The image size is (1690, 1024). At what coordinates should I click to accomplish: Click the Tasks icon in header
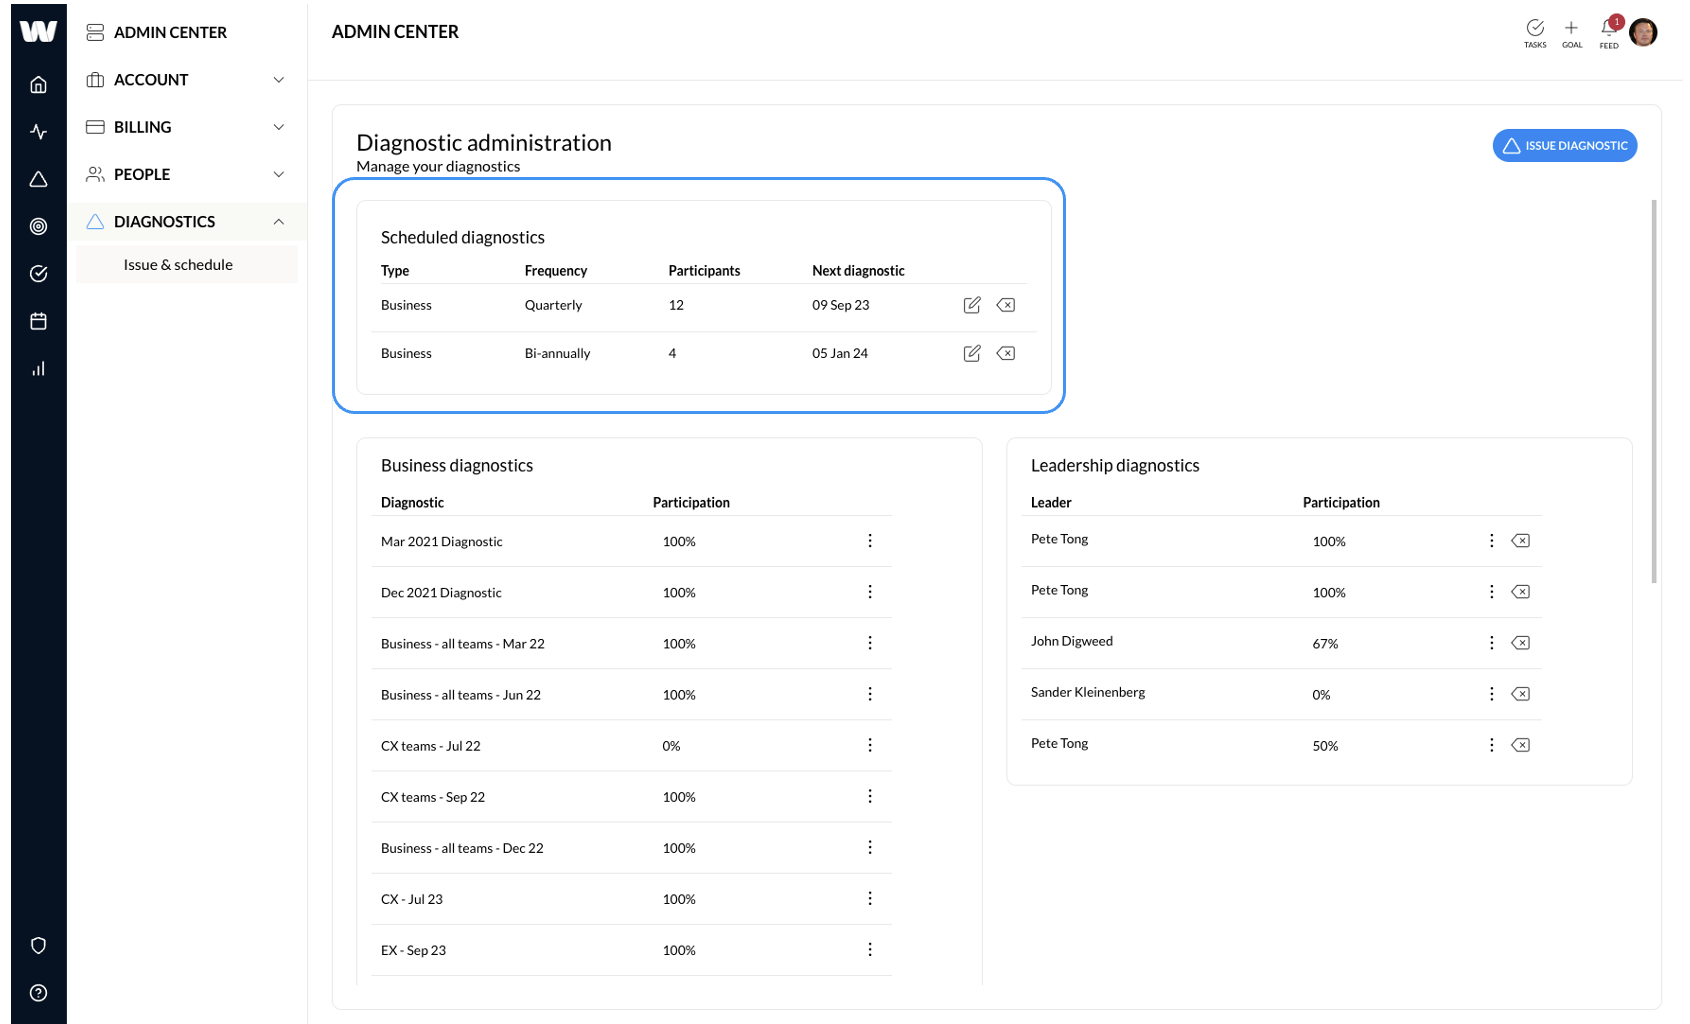(x=1535, y=33)
